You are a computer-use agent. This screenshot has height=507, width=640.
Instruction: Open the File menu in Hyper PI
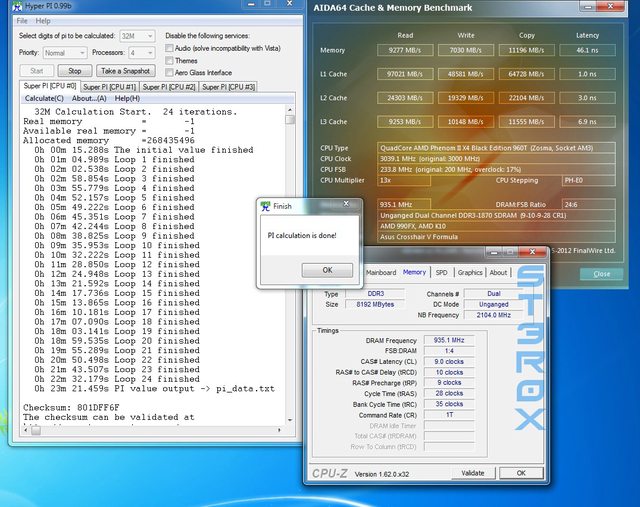click(x=22, y=21)
